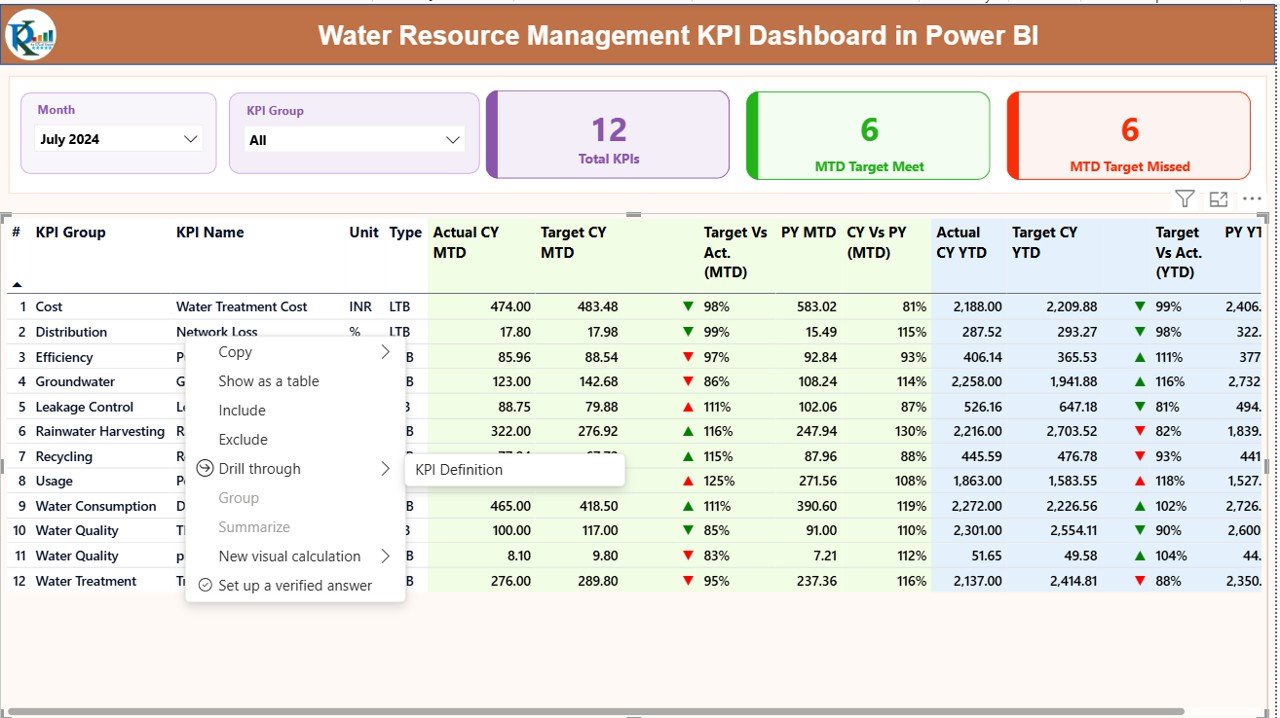Choose Set up a verified answer

[x=295, y=585]
